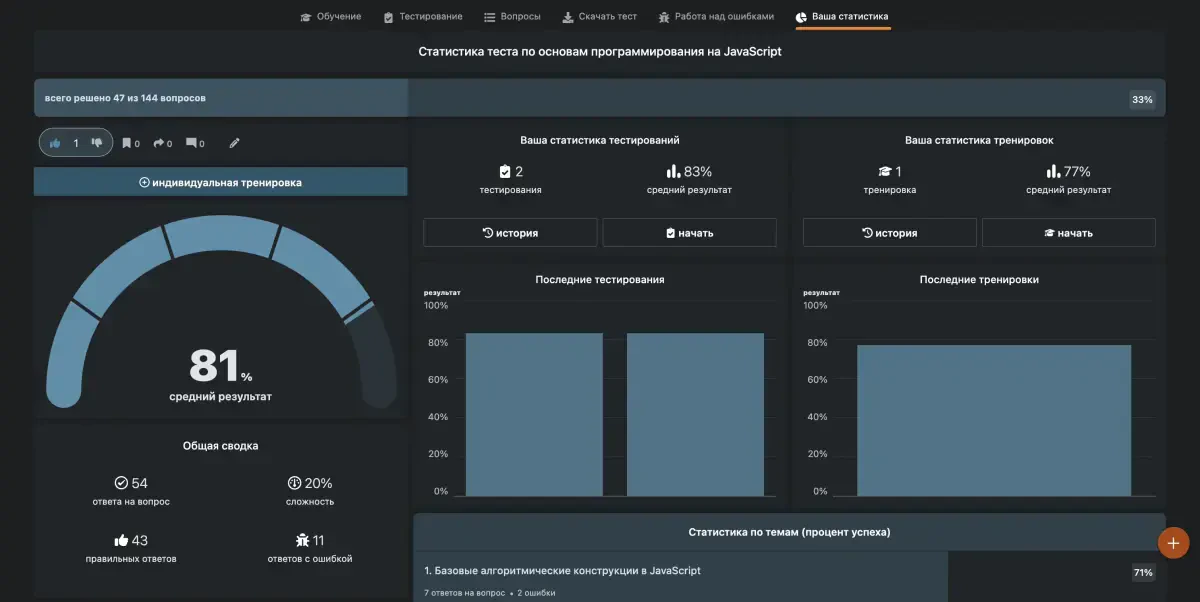The image size is (1200, 602).
Task: Open comments via the speech bubble icon
Action: pyautogui.click(x=190, y=142)
